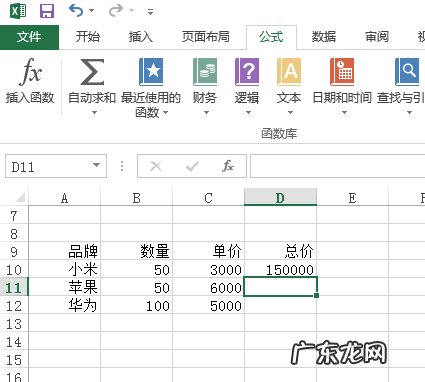Viewport: 425px width, 382px height.
Task: Click the cell containing 苹果
Action: (65, 287)
